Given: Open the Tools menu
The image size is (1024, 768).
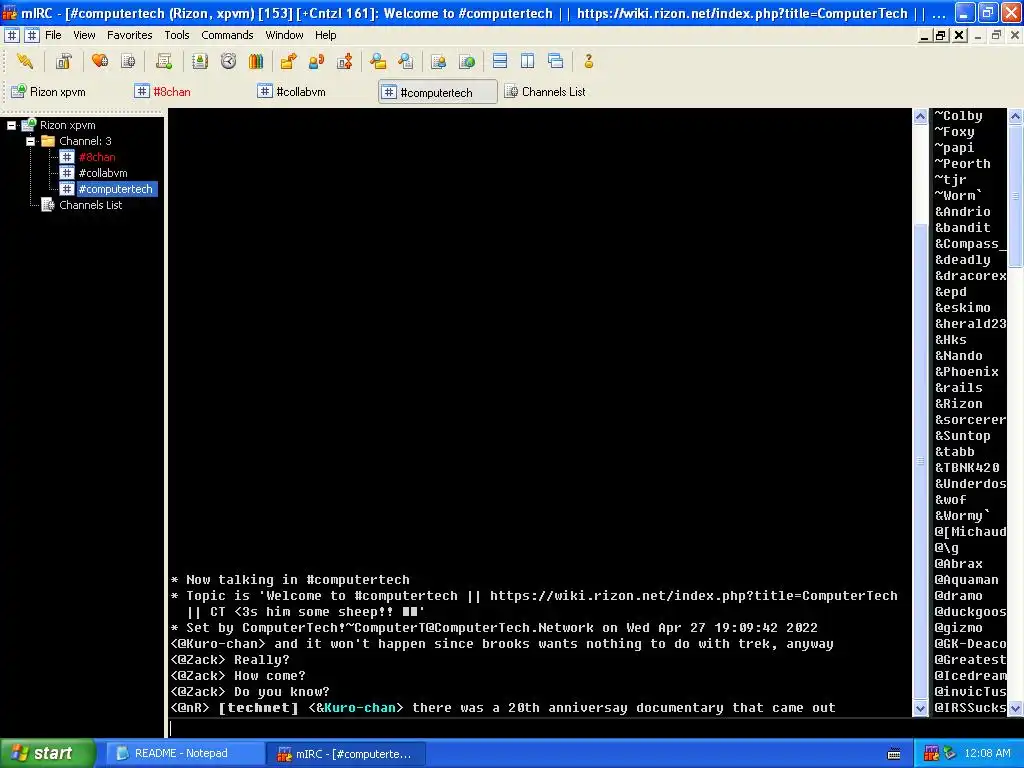Looking at the screenshot, I should pos(176,35).
